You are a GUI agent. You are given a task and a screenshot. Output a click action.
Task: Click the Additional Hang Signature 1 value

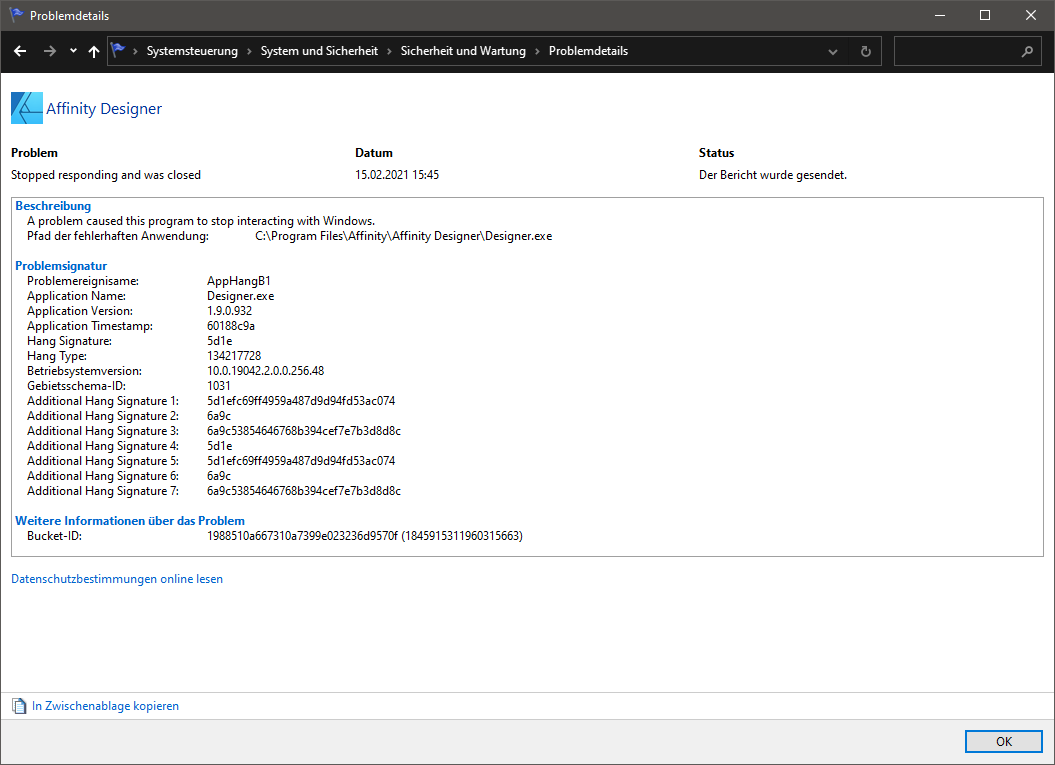(301, 401)
